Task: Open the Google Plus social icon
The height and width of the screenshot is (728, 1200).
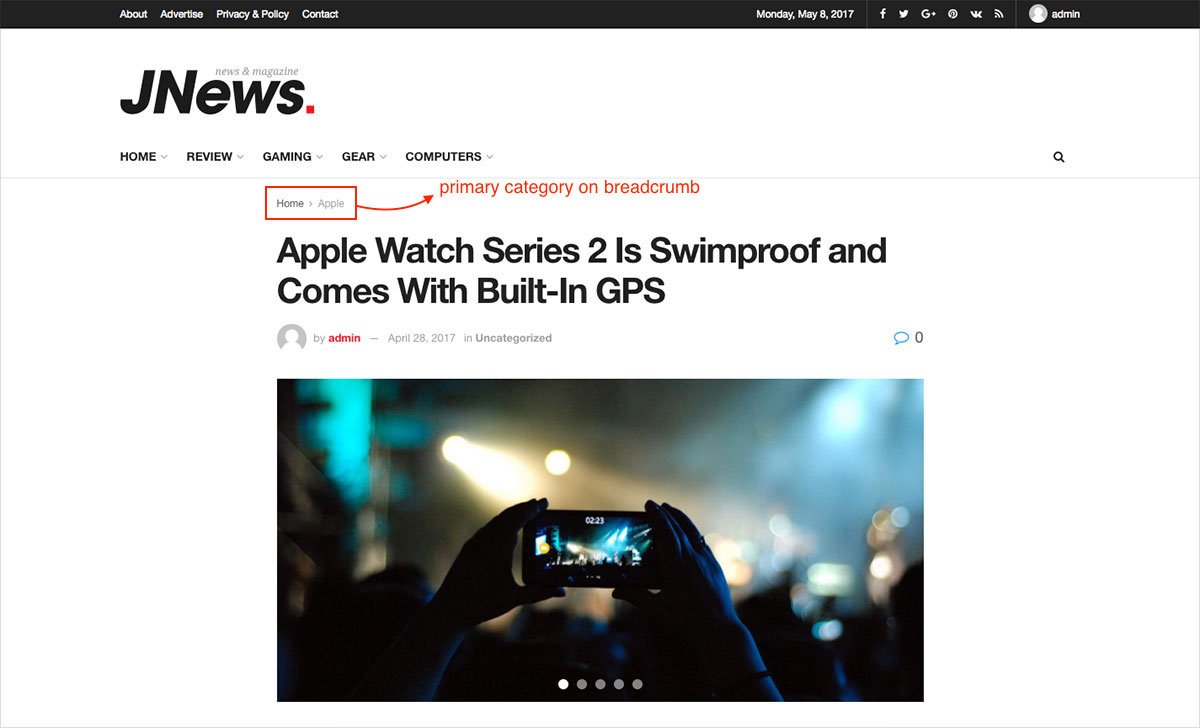Action: click(x=928, y=14)
